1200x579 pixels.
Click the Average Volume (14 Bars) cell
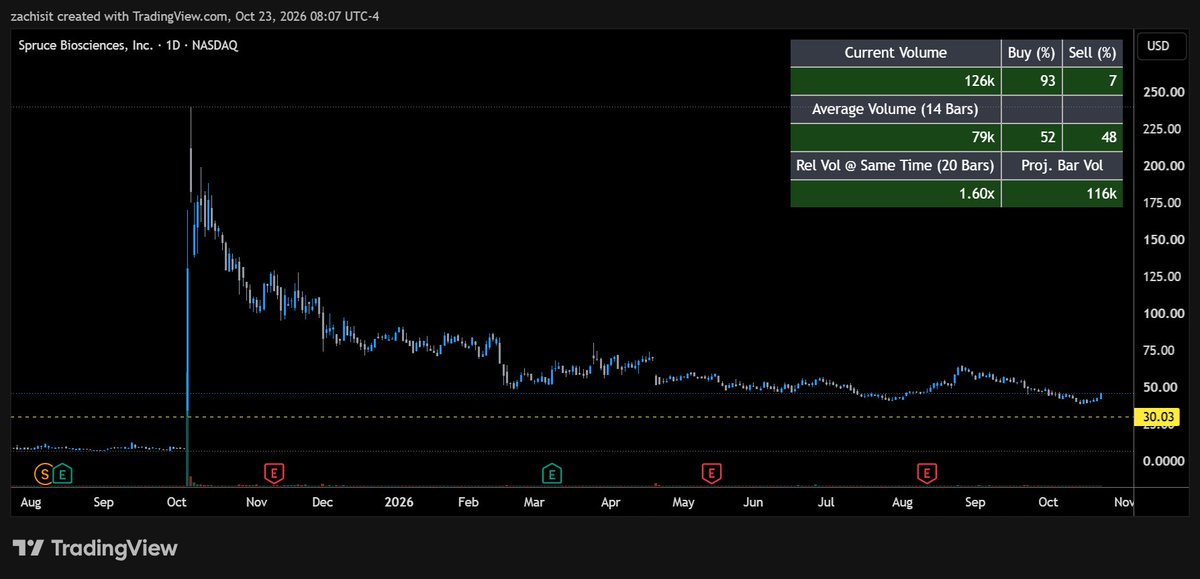tap(896, 109)
